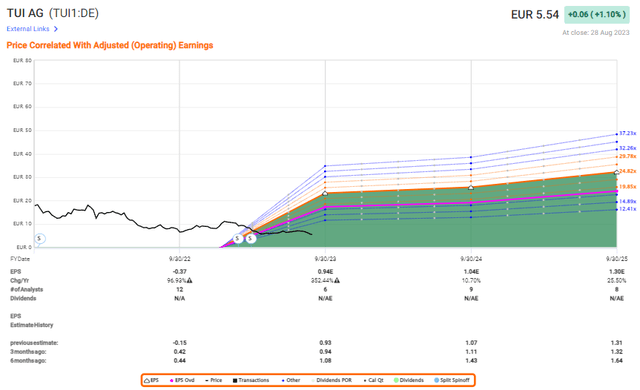
Task: Click the EUR 40 y-axis label
Action: pos(22,154)
